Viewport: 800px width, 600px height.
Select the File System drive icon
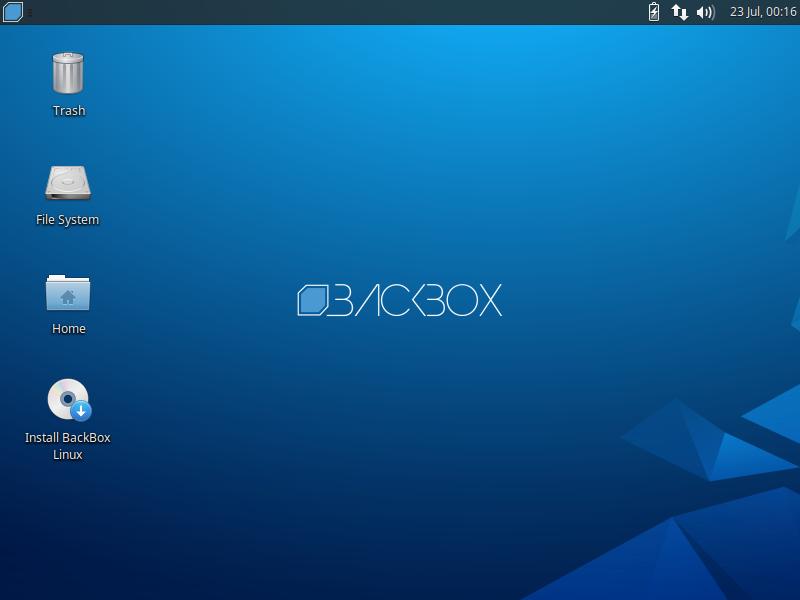coord(68,182)
